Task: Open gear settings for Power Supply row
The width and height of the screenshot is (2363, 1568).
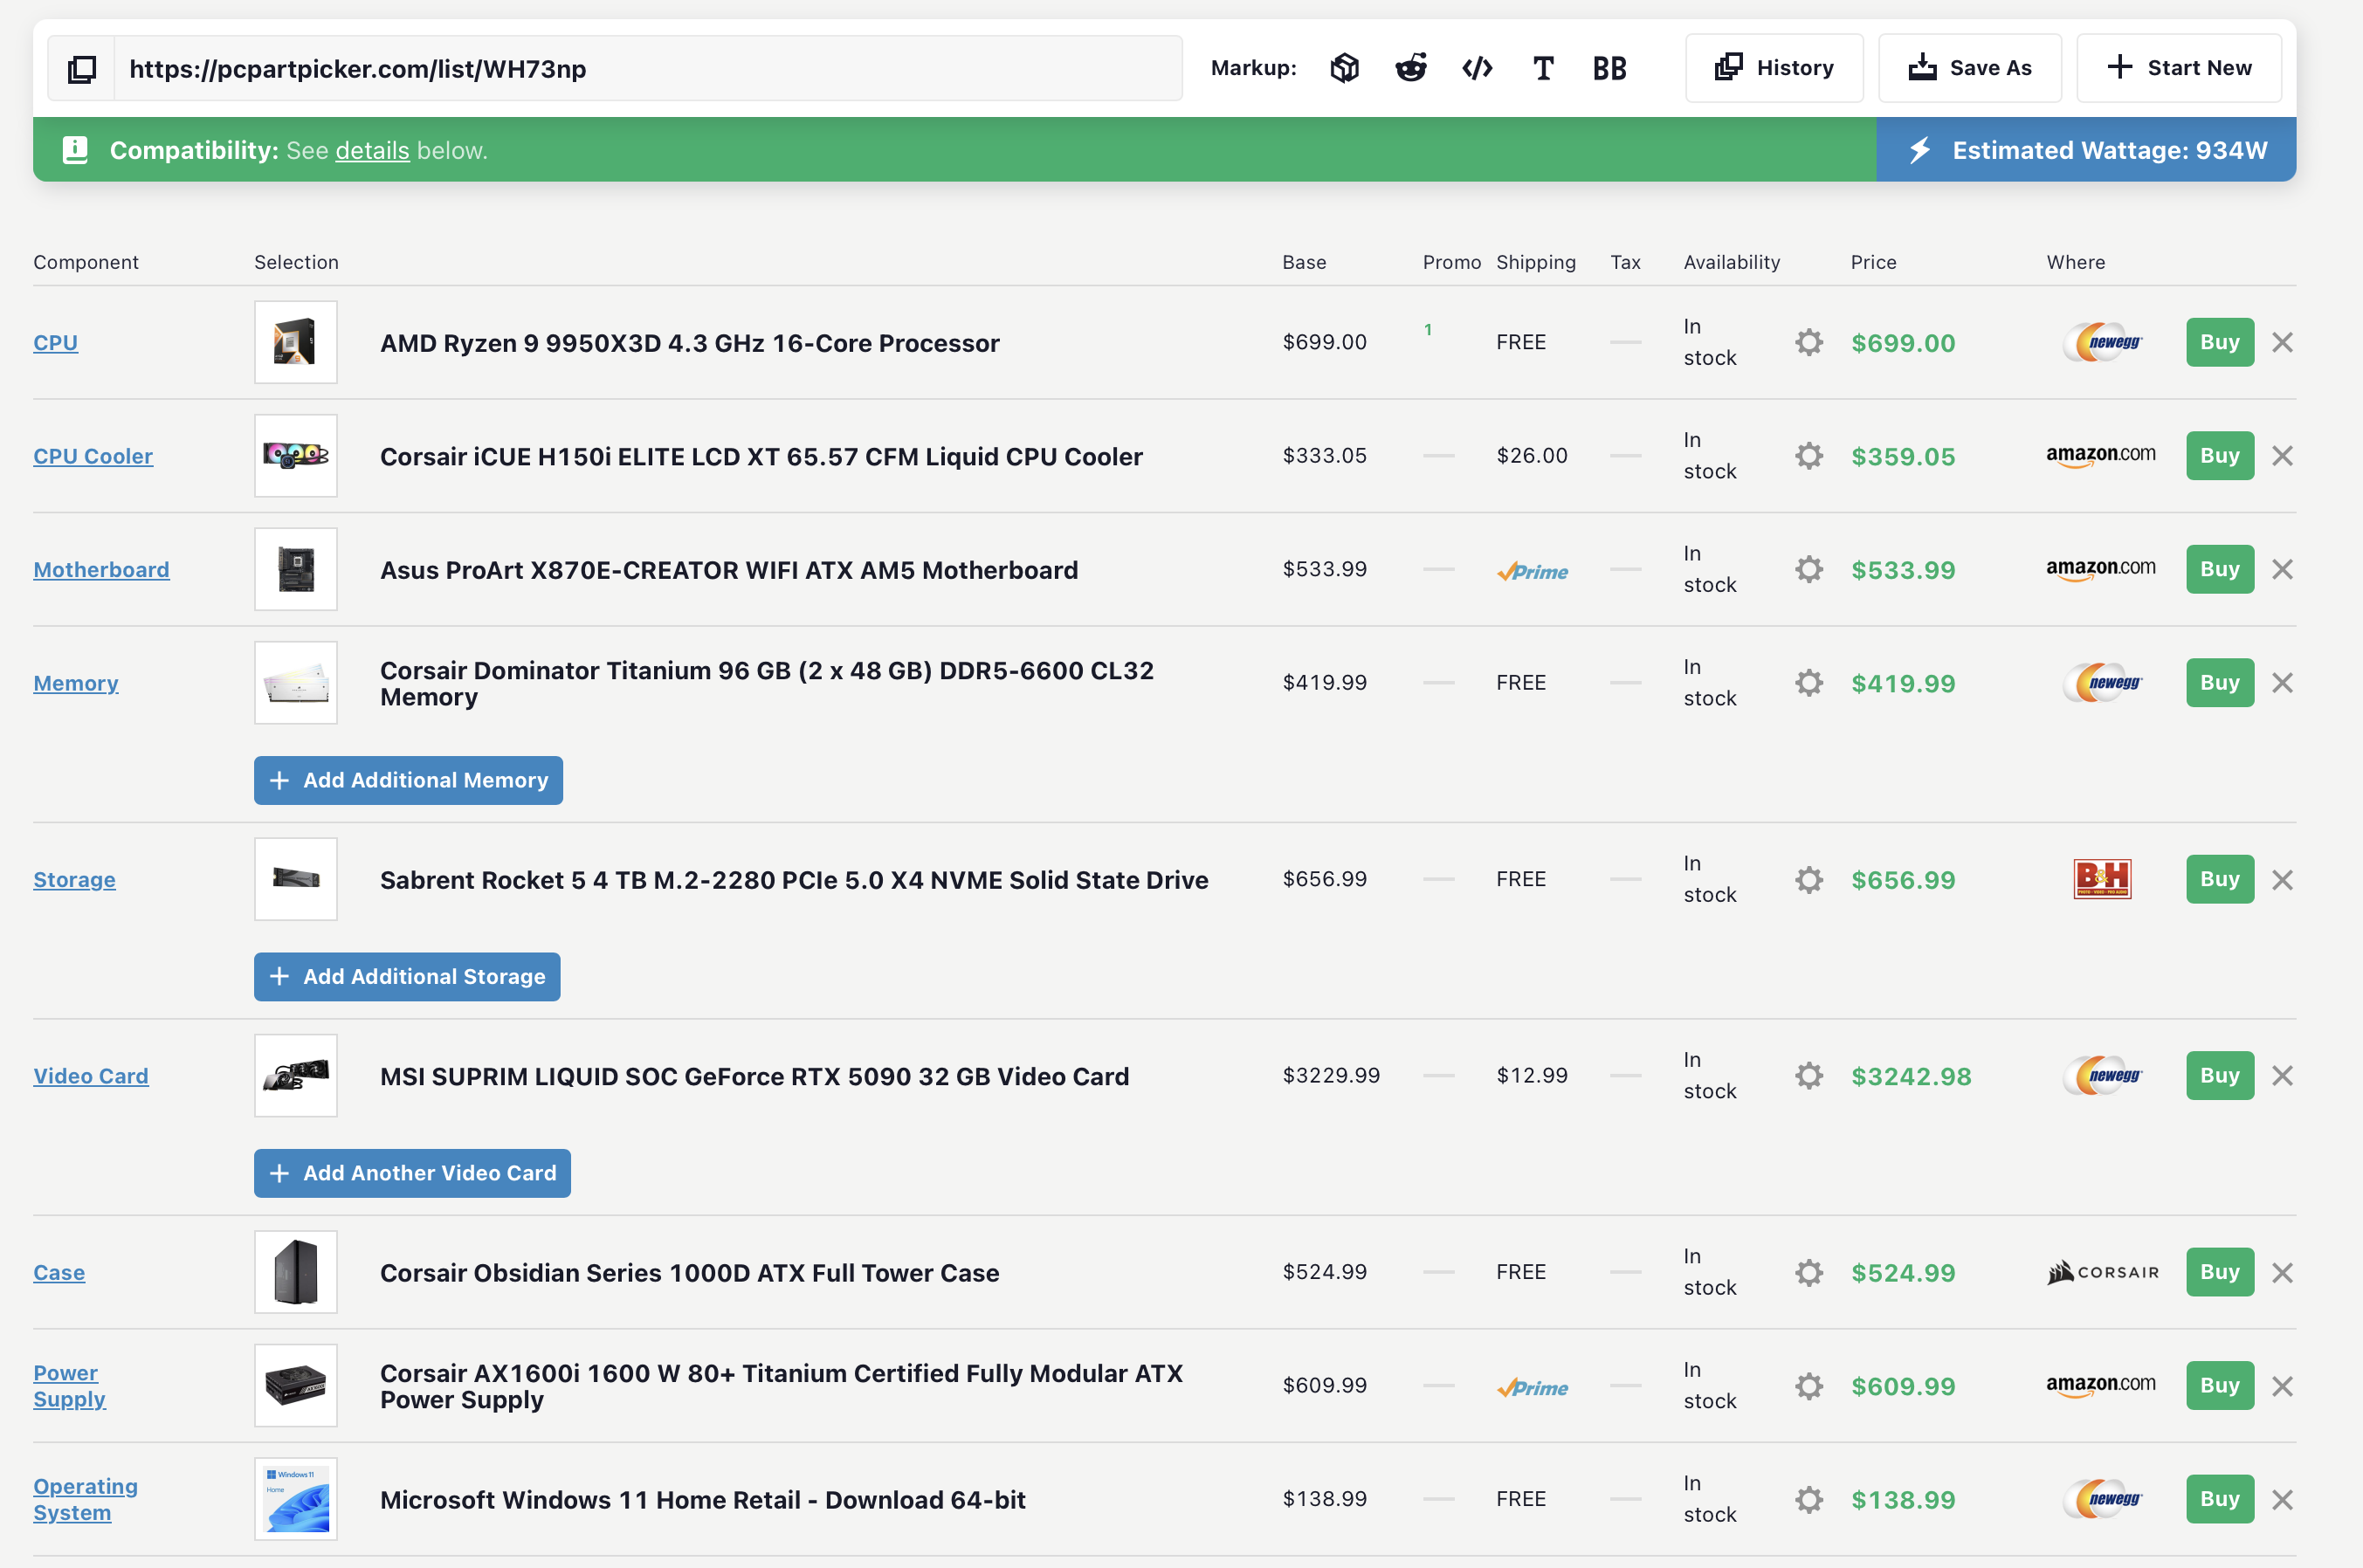Action: click(1808, 1386)
